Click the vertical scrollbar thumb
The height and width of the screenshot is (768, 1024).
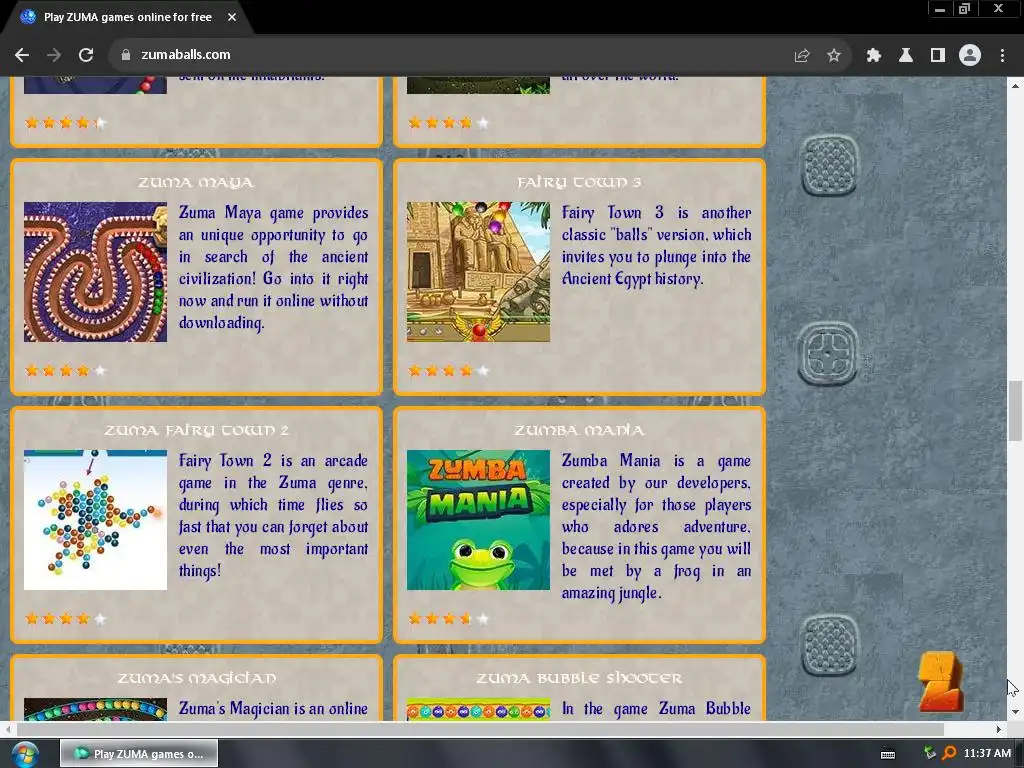click(x=1015, y=411)
